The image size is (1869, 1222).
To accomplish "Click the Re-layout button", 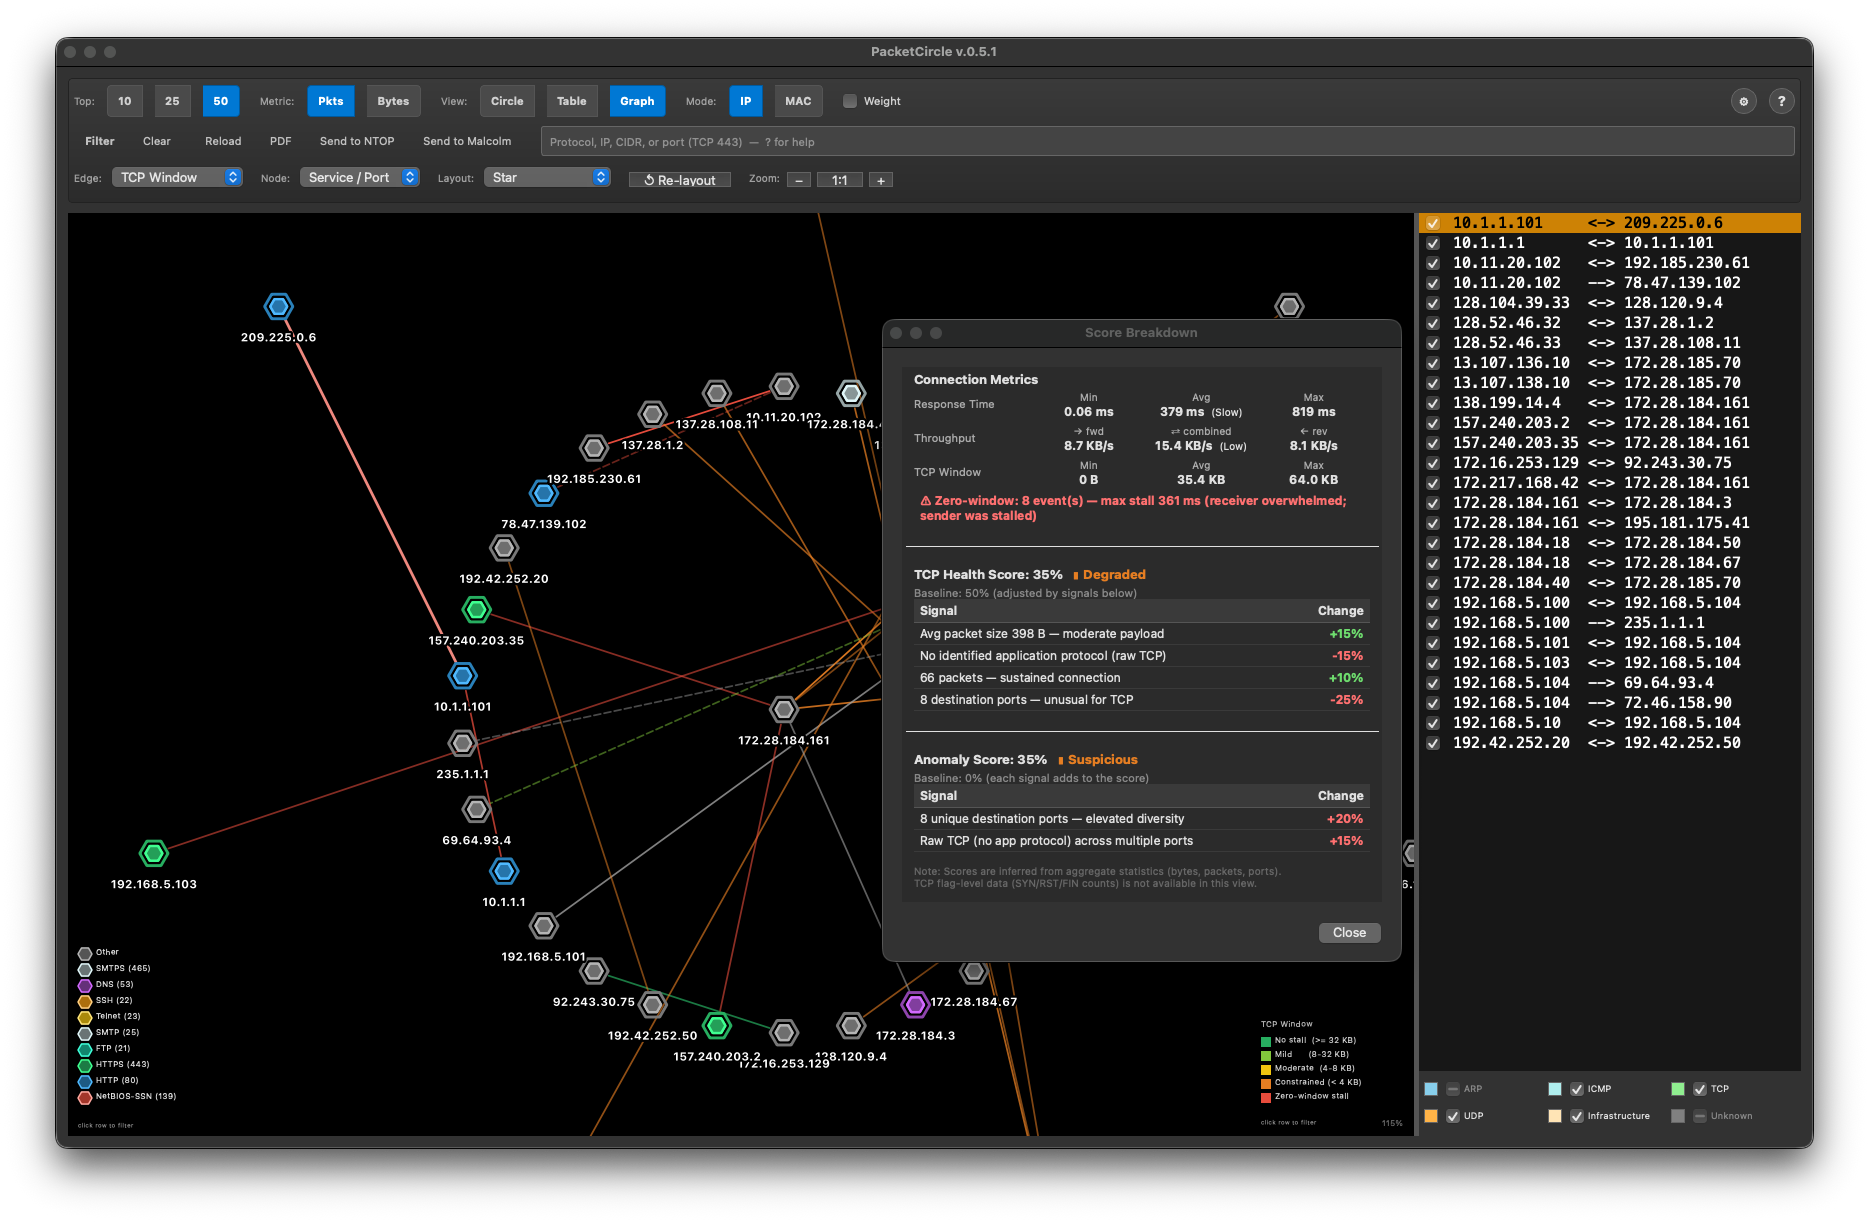I will coord(680,180).
